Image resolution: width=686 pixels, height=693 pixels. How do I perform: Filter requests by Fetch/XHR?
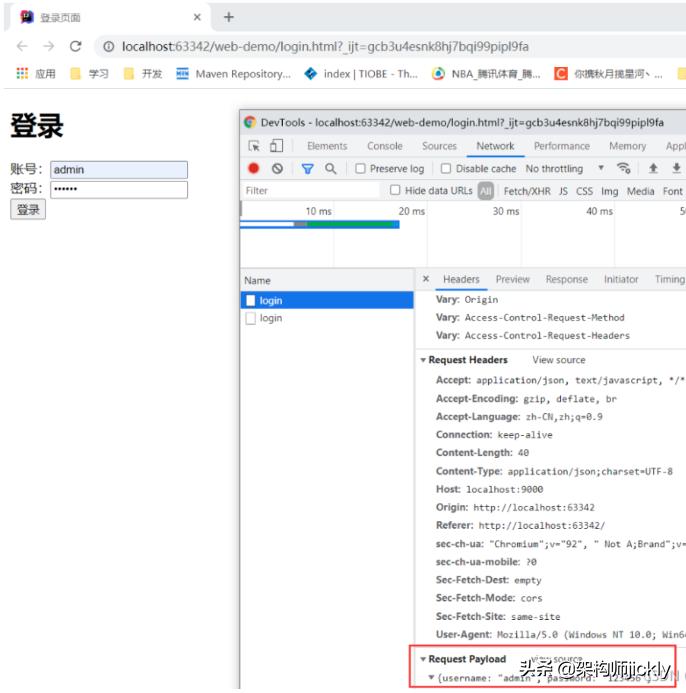[527, 191]
